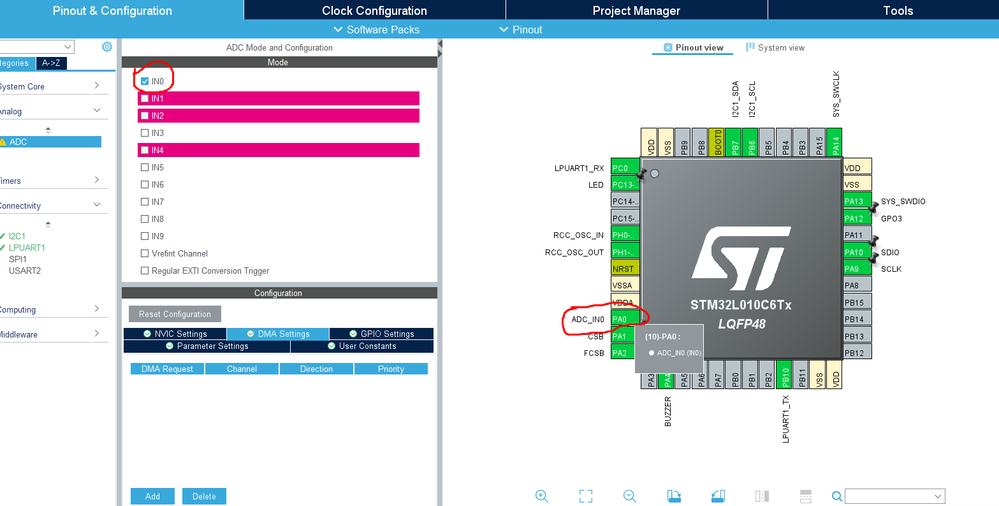Select pin PC0 LPUART1_RX on the chip

[625, 168]
